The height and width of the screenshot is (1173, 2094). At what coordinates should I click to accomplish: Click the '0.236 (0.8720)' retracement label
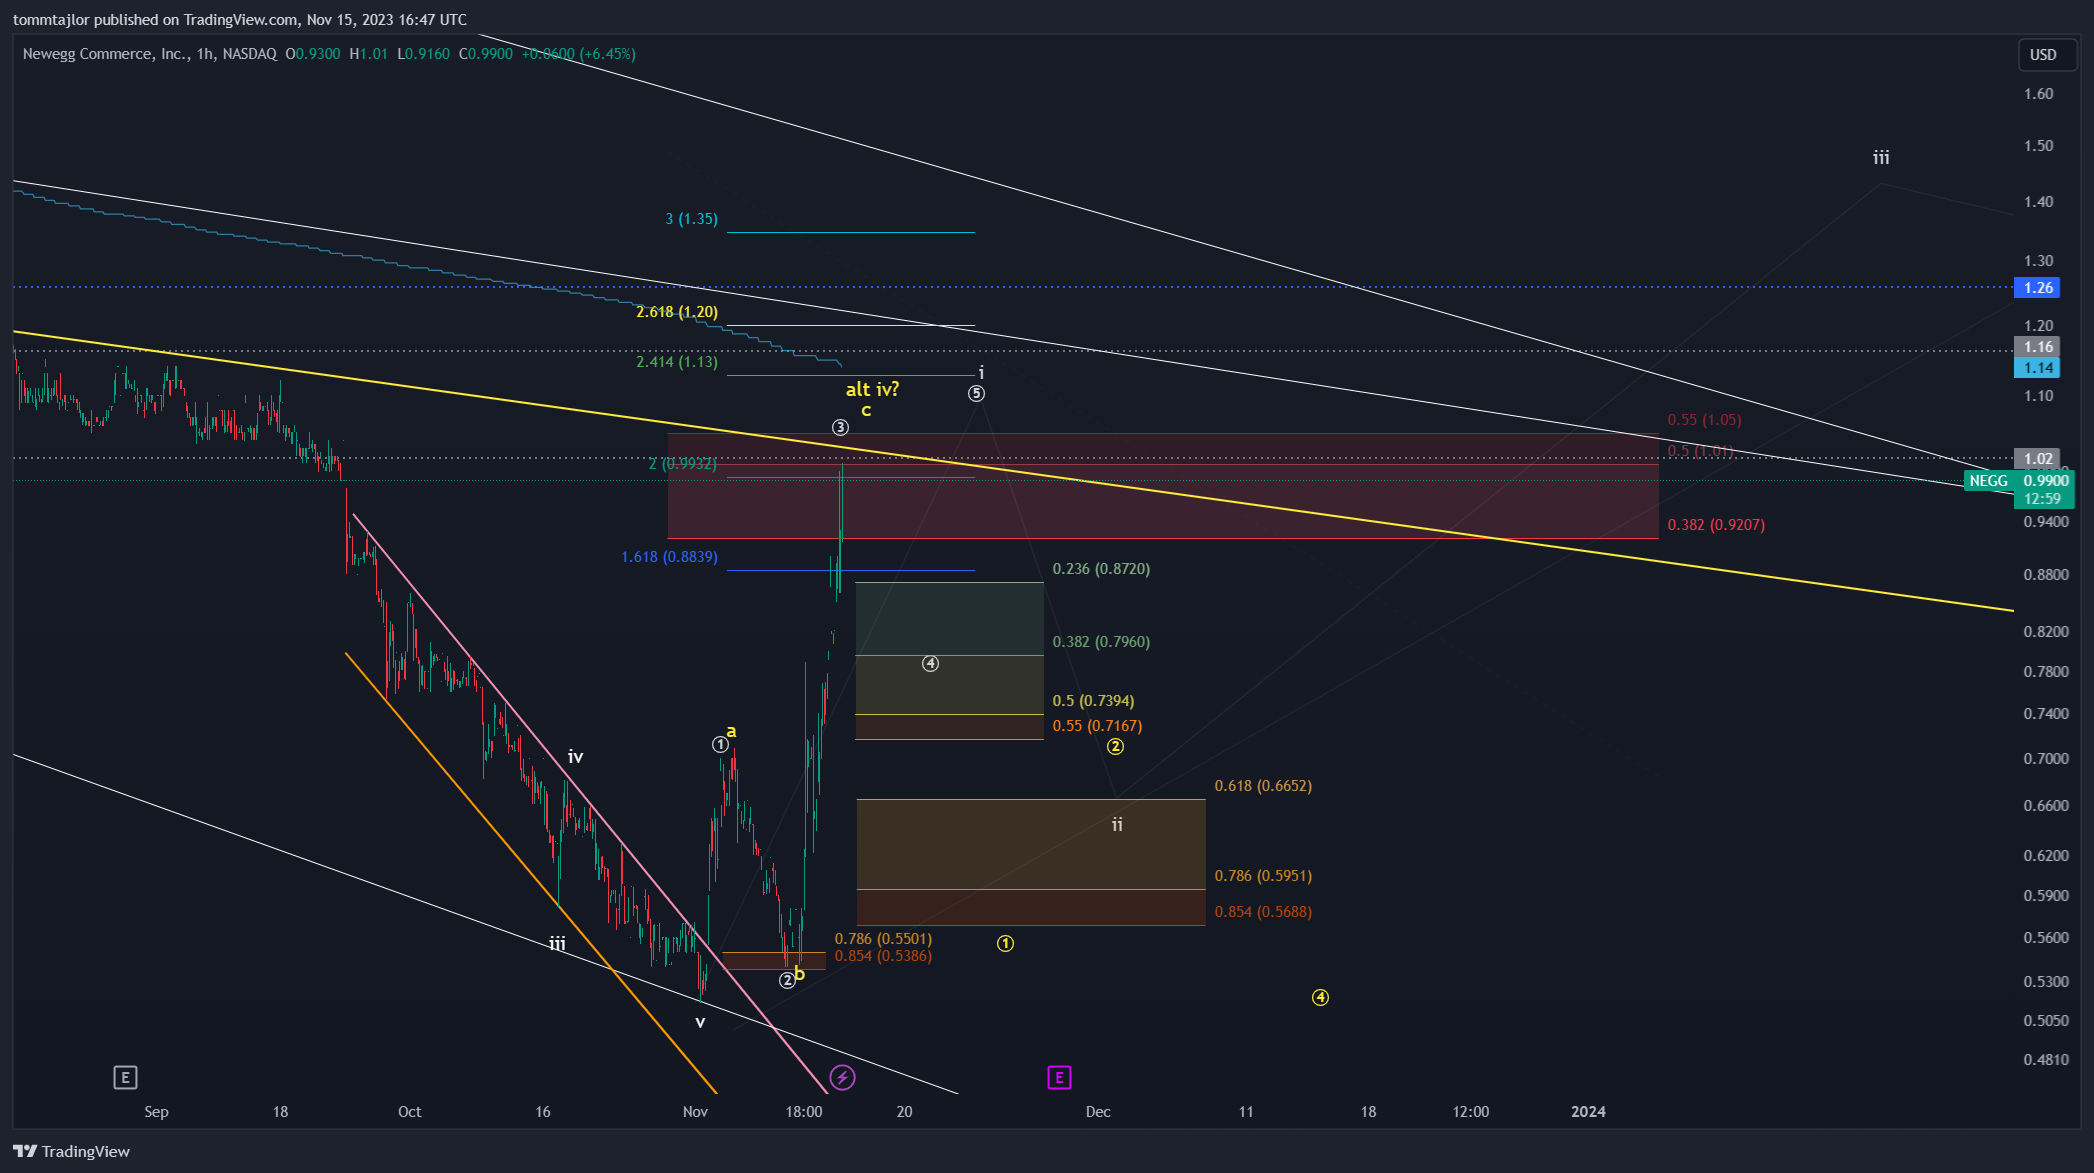1101,569
